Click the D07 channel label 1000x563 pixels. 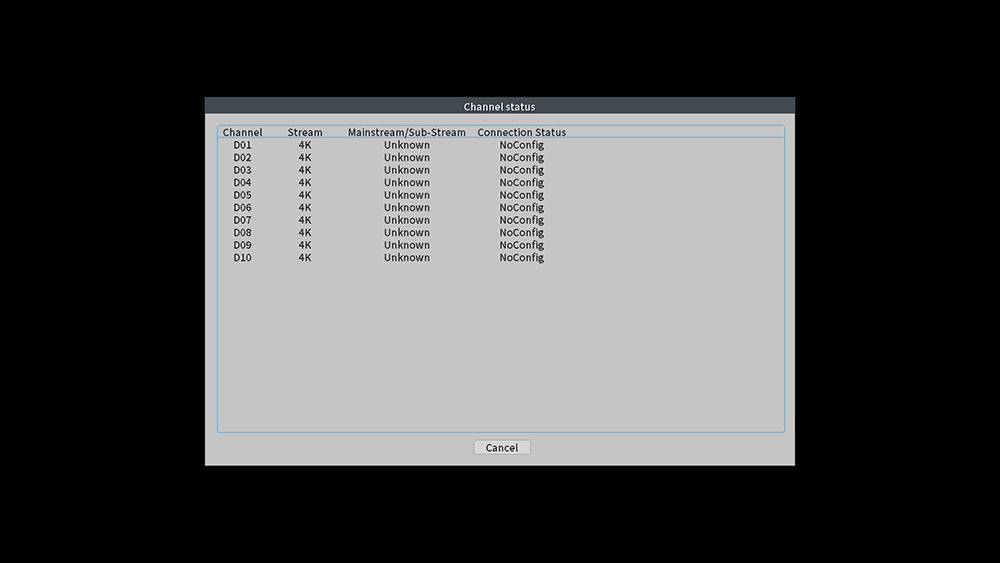(243, 220)
